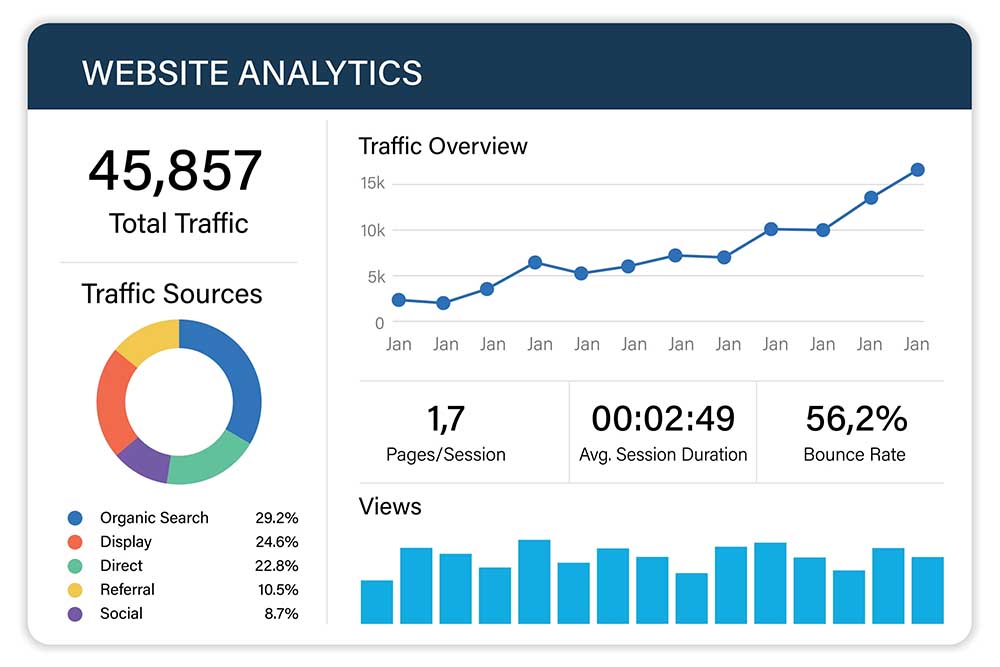The height and width of the screenshot is (667, 1000).
Task: Toggle the Organic Search series in the legend
Action: [x=154, y=517]
